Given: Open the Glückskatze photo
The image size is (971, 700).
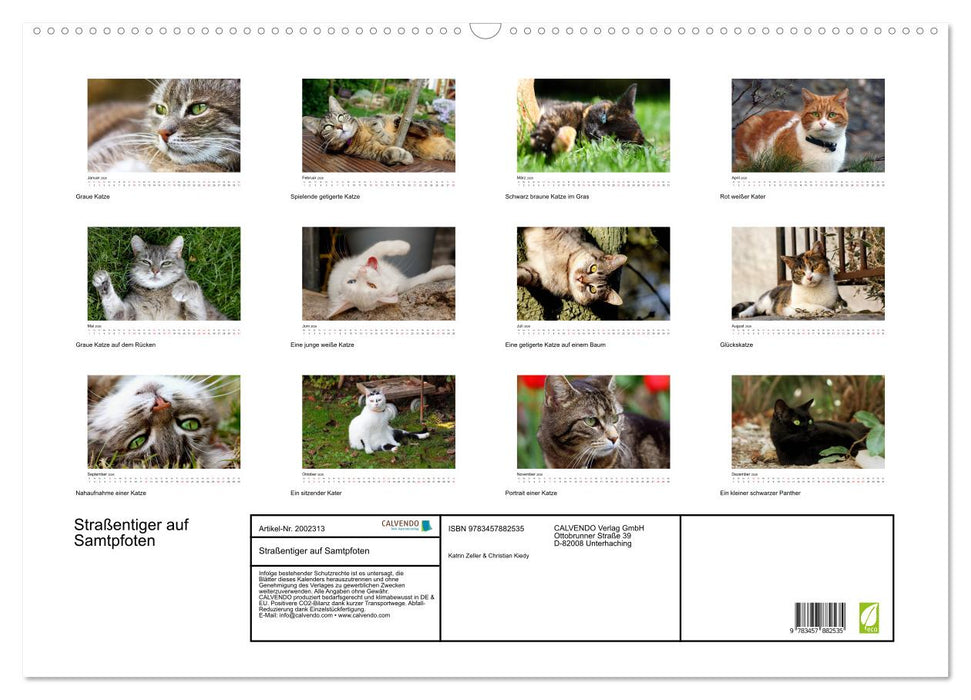Looking at the screenshot, I should (x=808, y=274).
